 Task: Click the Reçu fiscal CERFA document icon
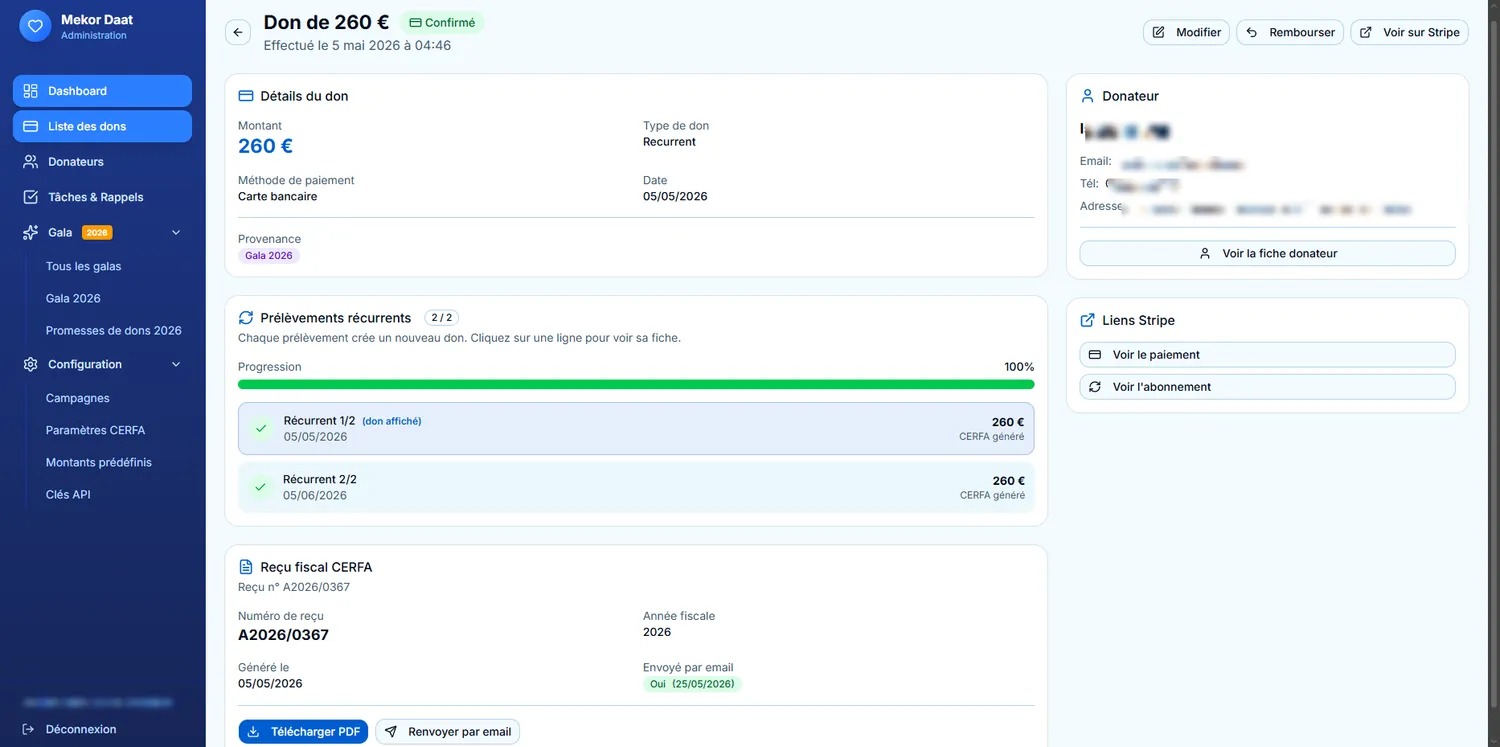coord(246,567)
